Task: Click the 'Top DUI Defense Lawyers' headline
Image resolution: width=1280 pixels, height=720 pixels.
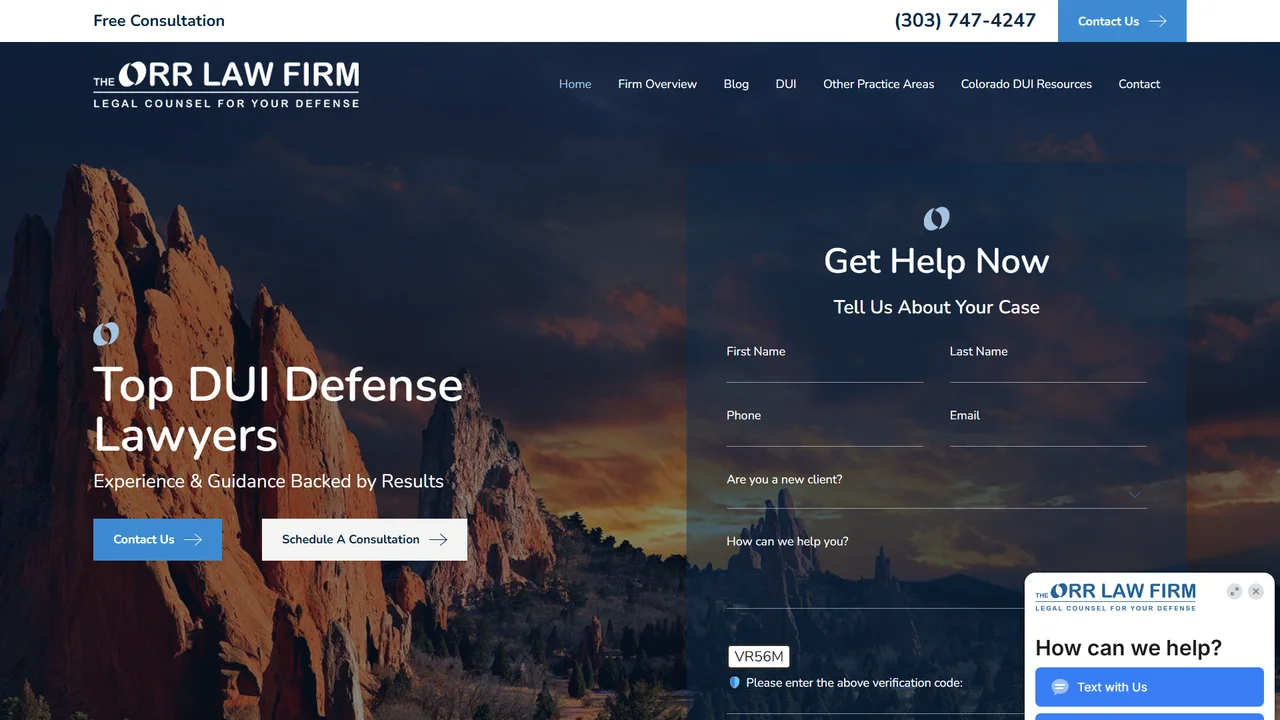Action: coord(278,410)
